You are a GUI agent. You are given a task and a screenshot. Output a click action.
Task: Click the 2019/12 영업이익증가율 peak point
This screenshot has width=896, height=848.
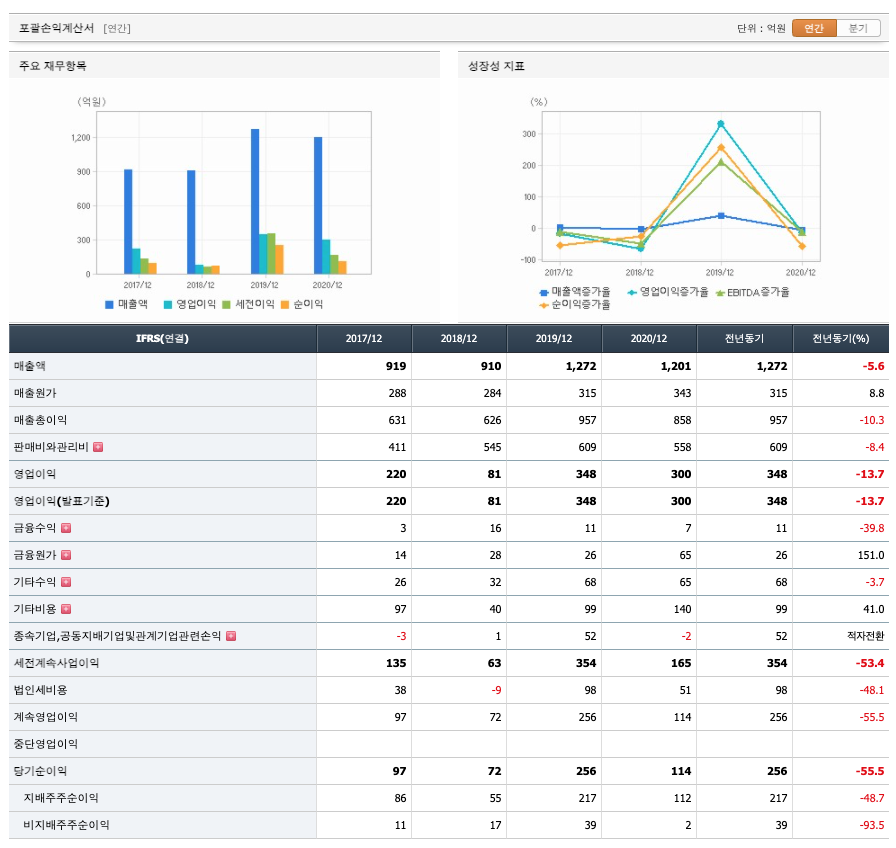pyautogui.click(x=721, y=123)
